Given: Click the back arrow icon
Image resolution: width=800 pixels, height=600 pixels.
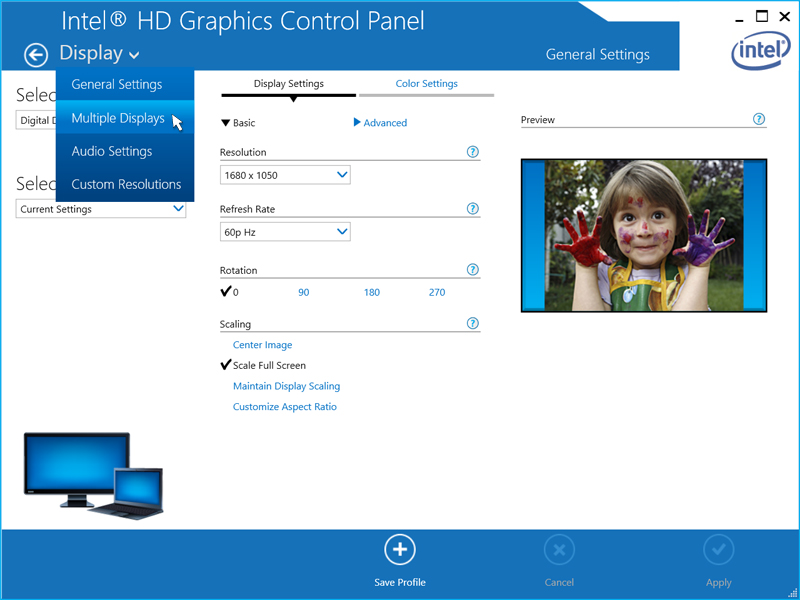Looking at the screenshot, I should coord(36,55).
